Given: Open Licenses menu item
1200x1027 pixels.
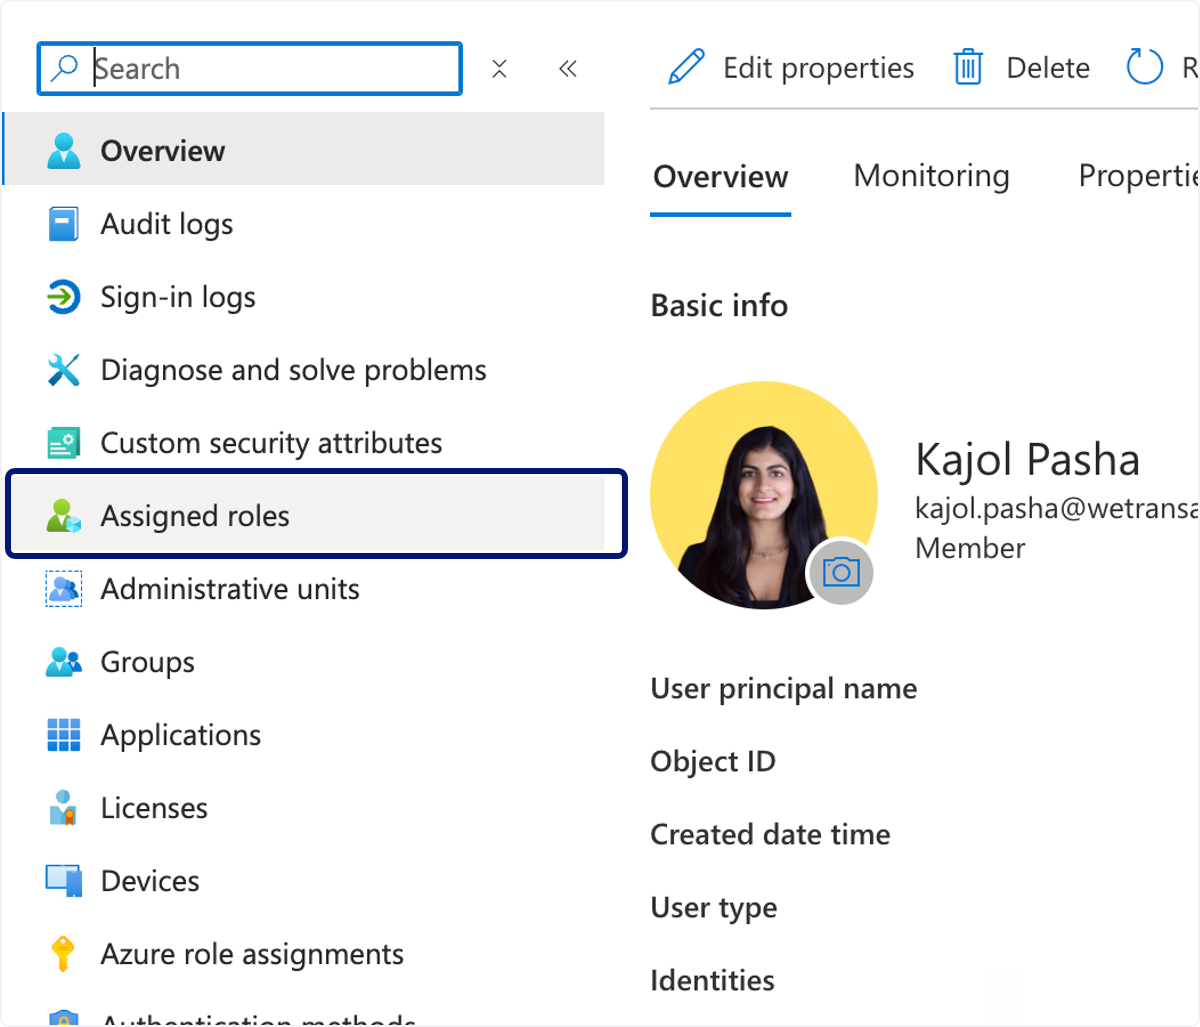Looking at the screenshot, I should [x=304, y=808].
